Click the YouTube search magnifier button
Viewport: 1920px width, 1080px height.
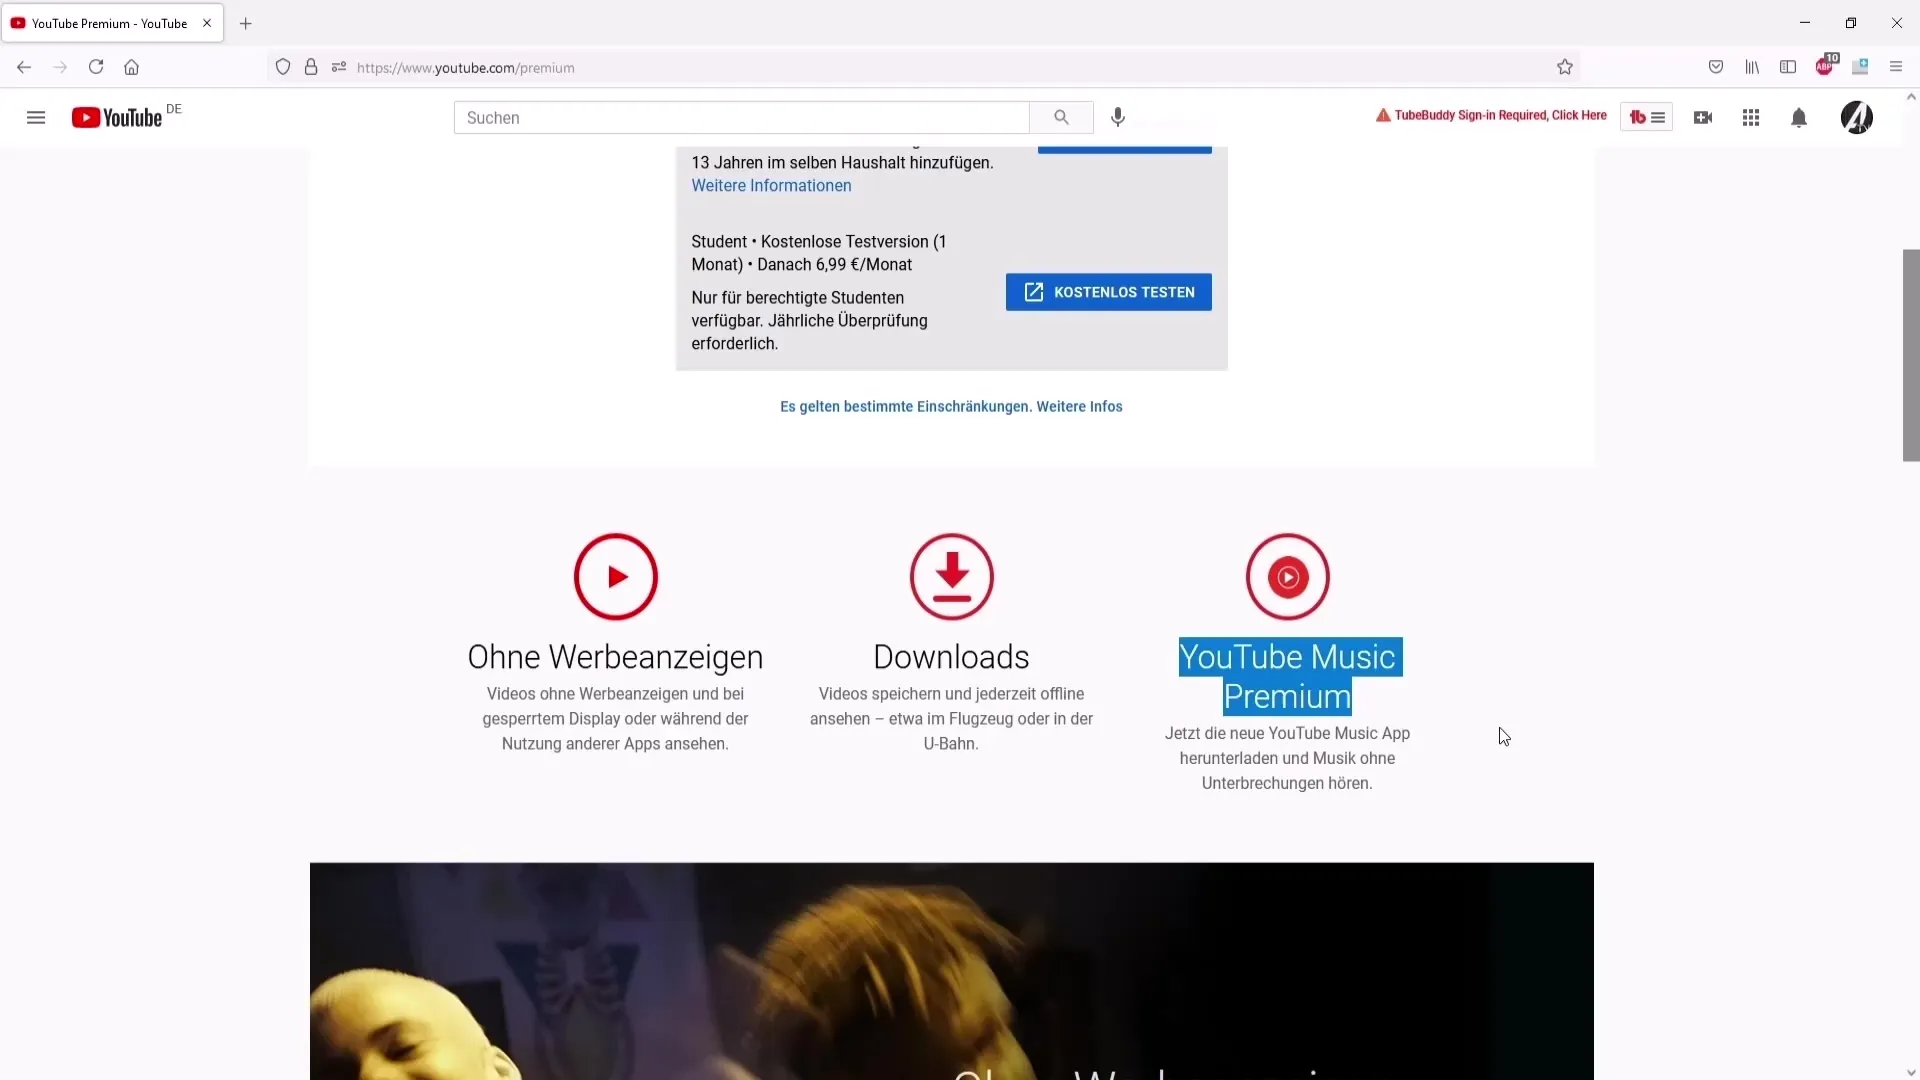pyautogui.click(x=1061, y=118)
